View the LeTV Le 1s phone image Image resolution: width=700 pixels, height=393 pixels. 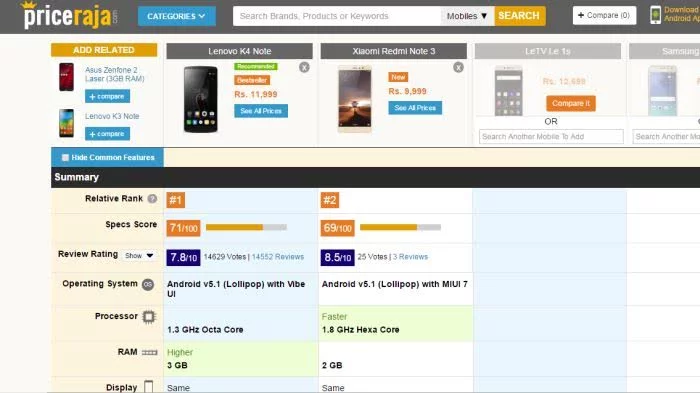508,91
